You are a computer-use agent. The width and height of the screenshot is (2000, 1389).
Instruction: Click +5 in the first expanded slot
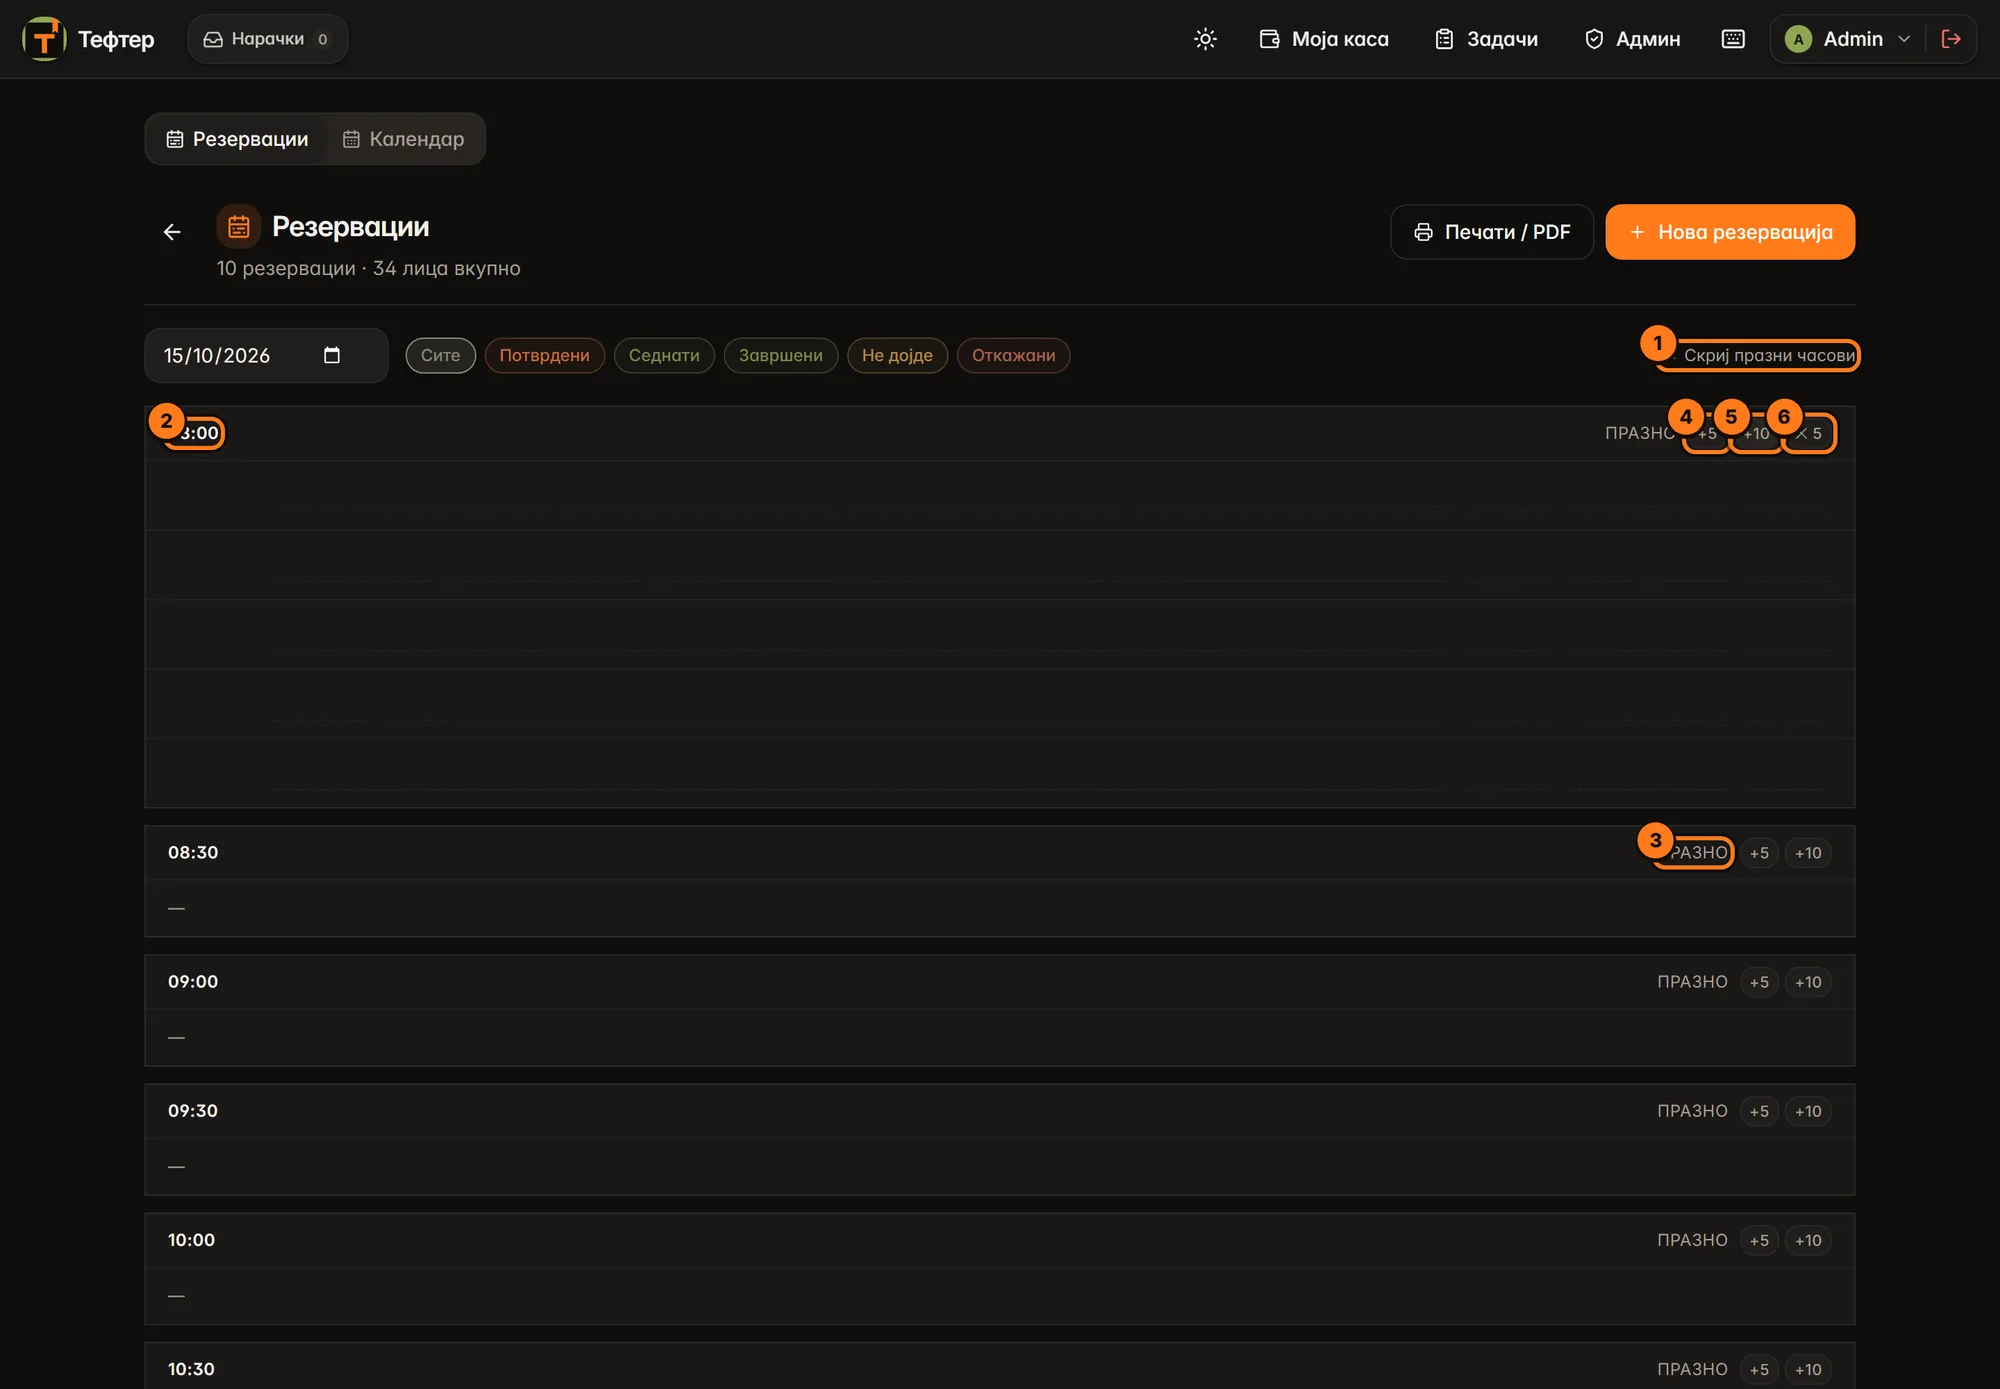(1706, 433)
